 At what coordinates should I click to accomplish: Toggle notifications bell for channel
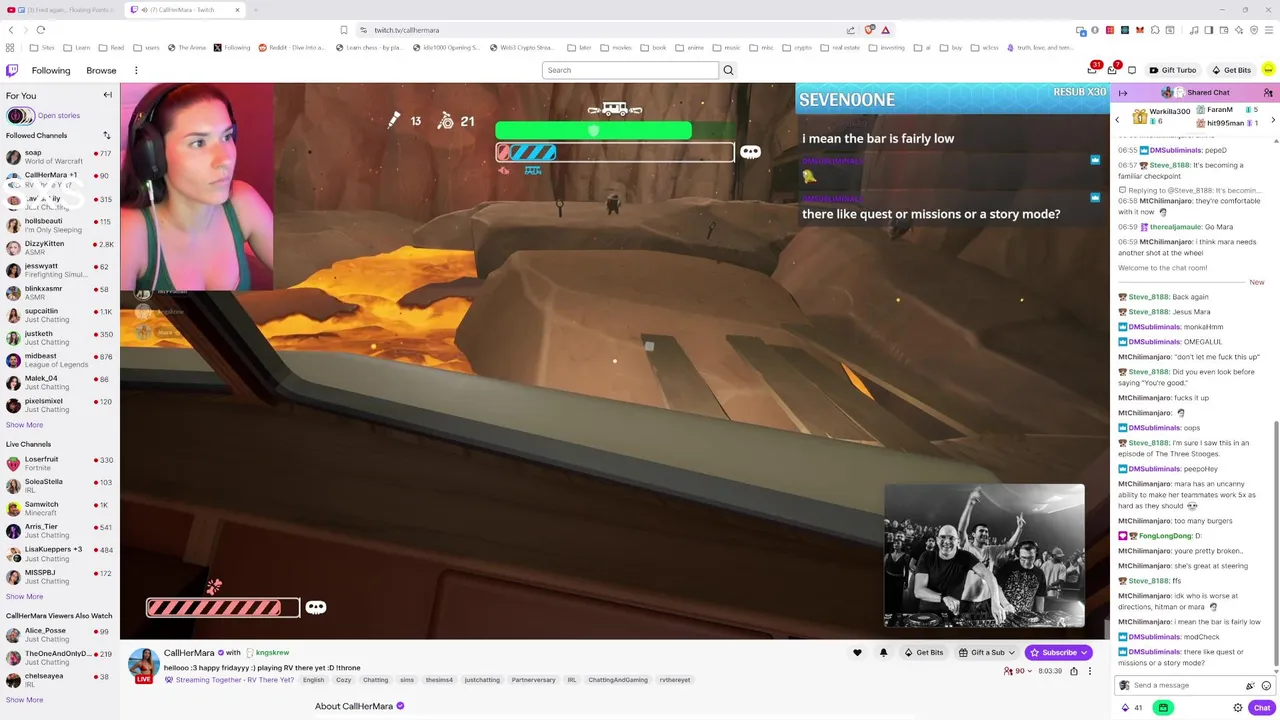coord(883,653)
